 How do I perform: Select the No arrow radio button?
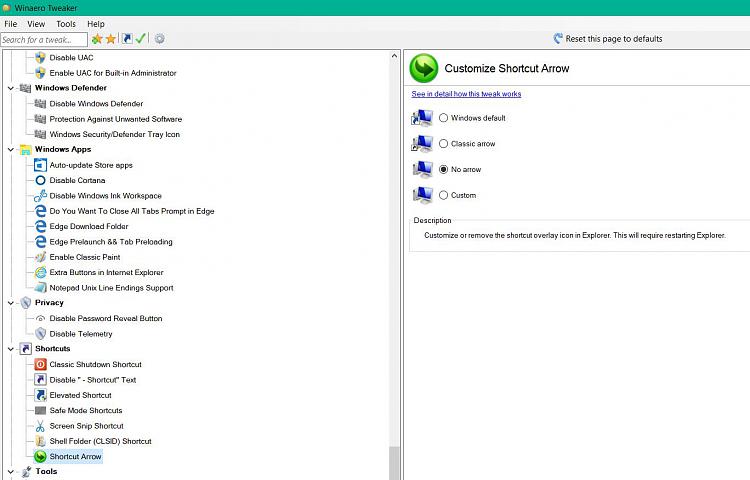[443, 169]
